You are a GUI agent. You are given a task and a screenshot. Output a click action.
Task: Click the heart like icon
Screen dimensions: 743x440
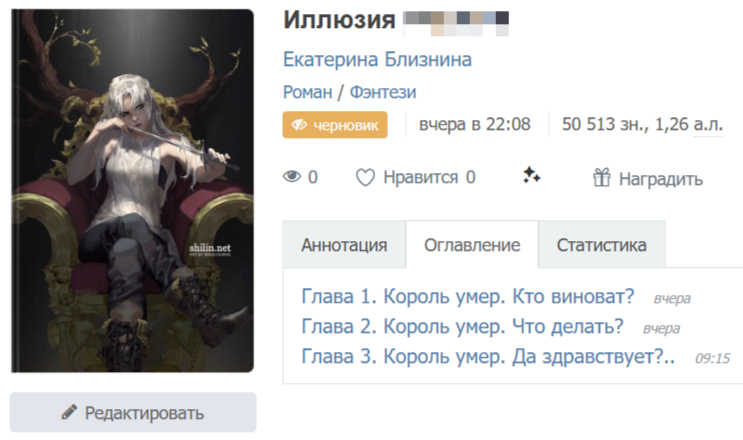click(365, 178)
